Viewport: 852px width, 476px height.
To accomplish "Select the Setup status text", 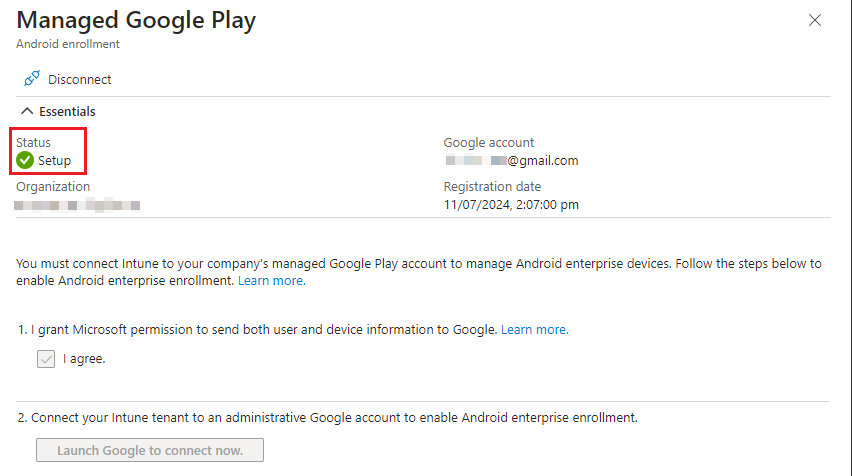I will pyautogui.click(x=55, y=160).
